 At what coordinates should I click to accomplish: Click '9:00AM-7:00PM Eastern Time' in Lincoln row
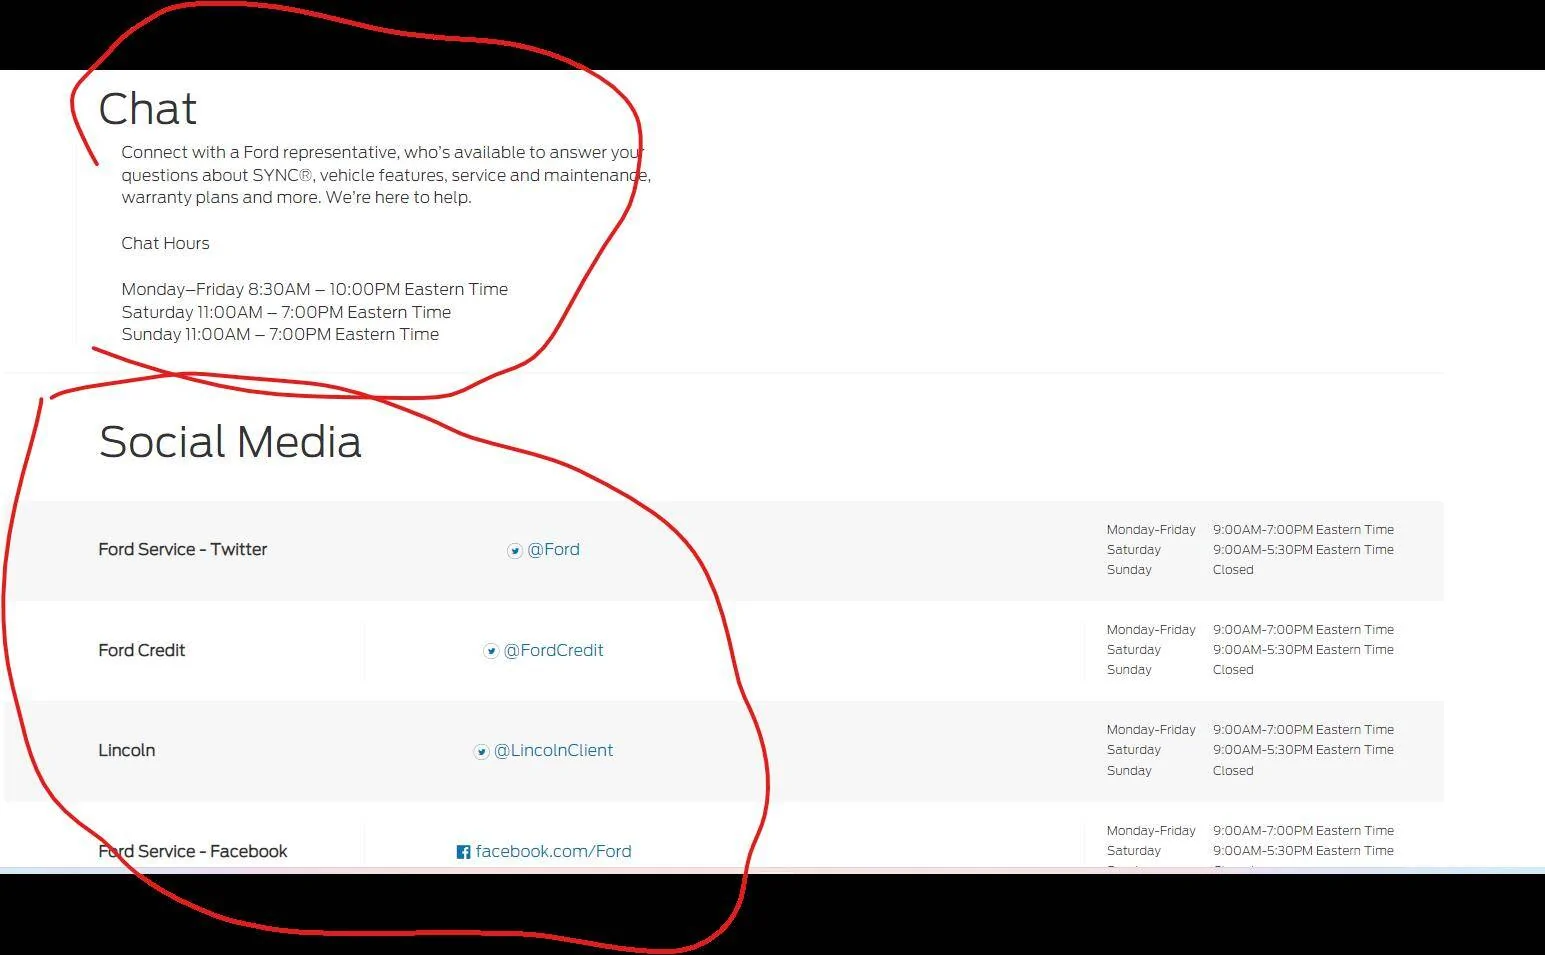click(x=1303, y=729)
